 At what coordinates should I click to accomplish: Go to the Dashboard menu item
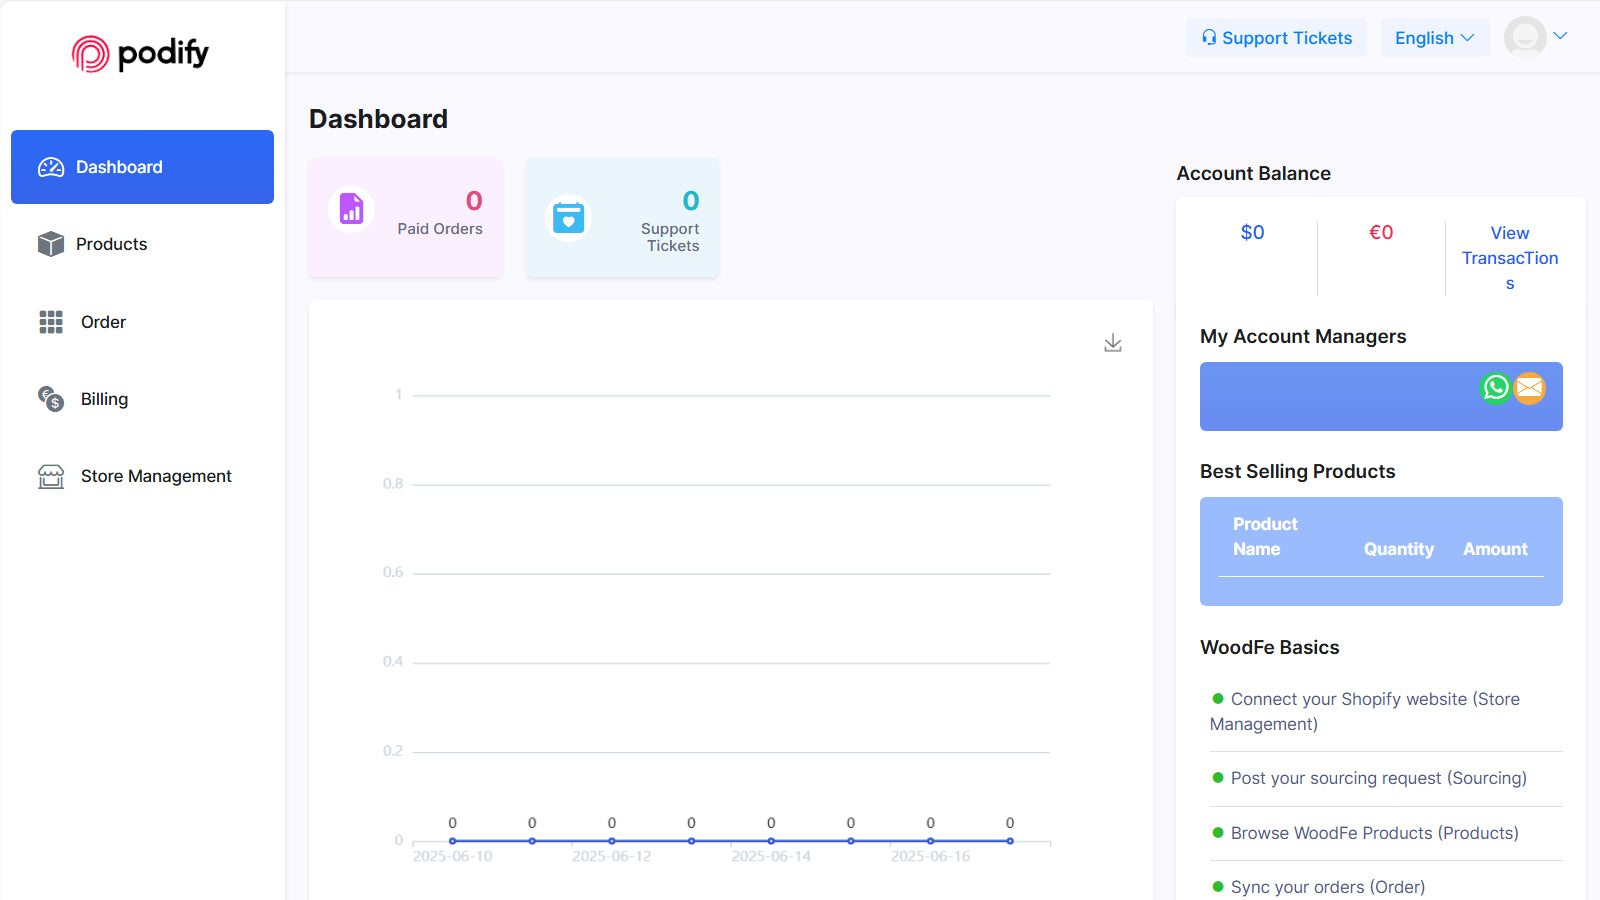[x=142, y=167]
